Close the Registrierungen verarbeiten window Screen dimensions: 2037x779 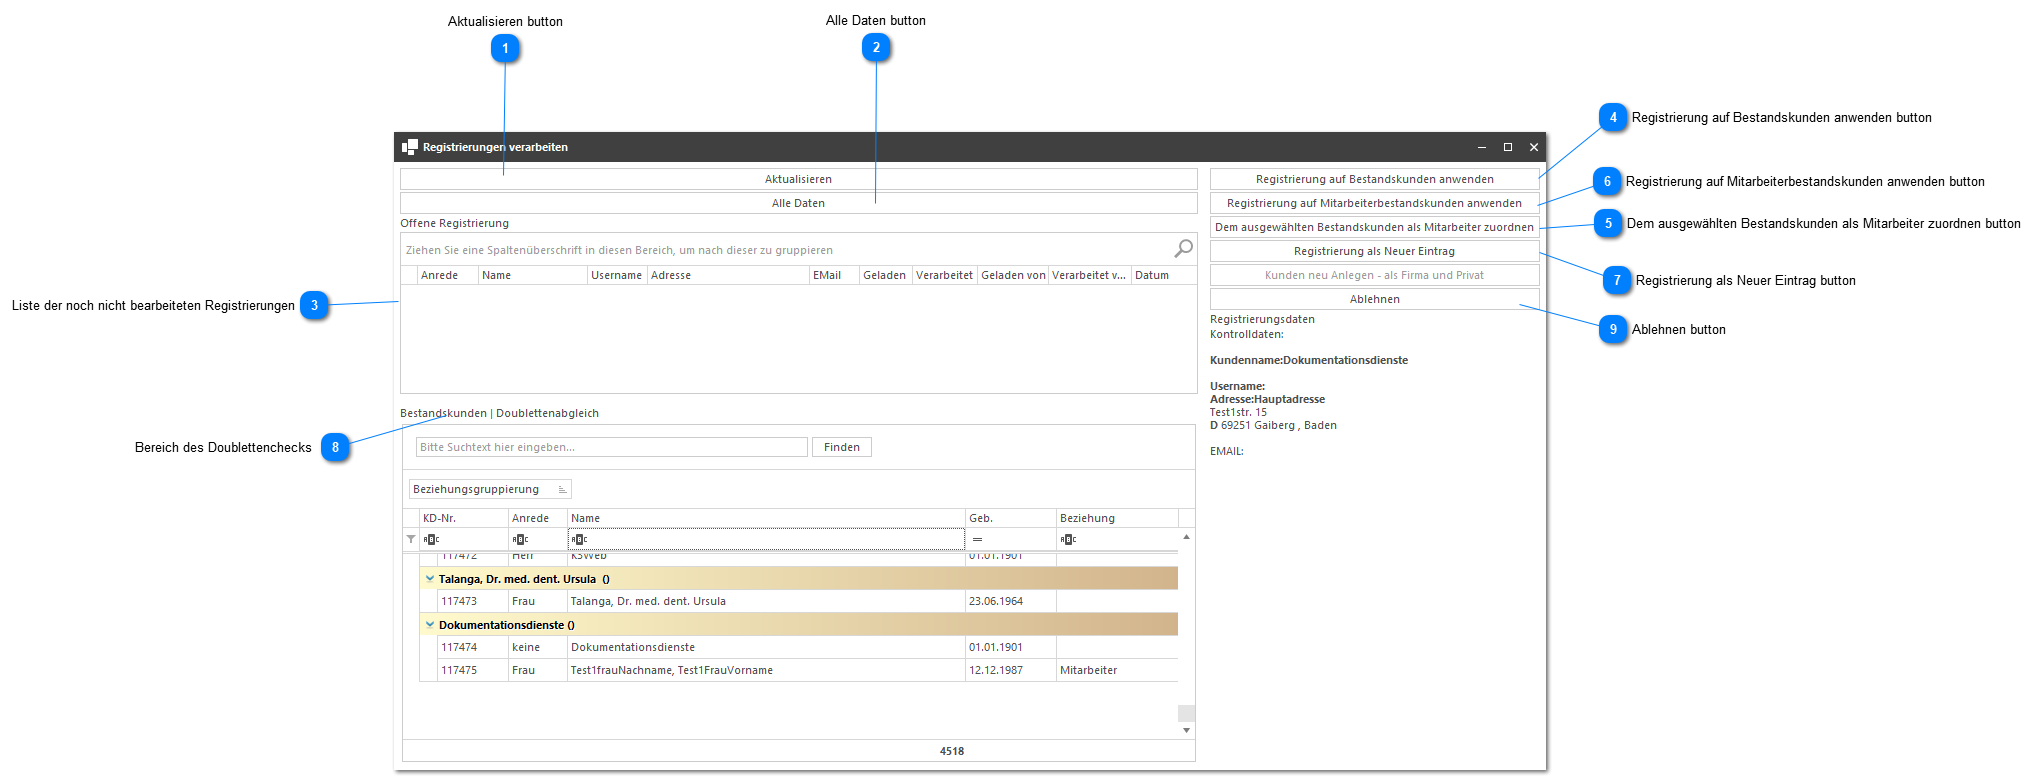(1534, 147)
